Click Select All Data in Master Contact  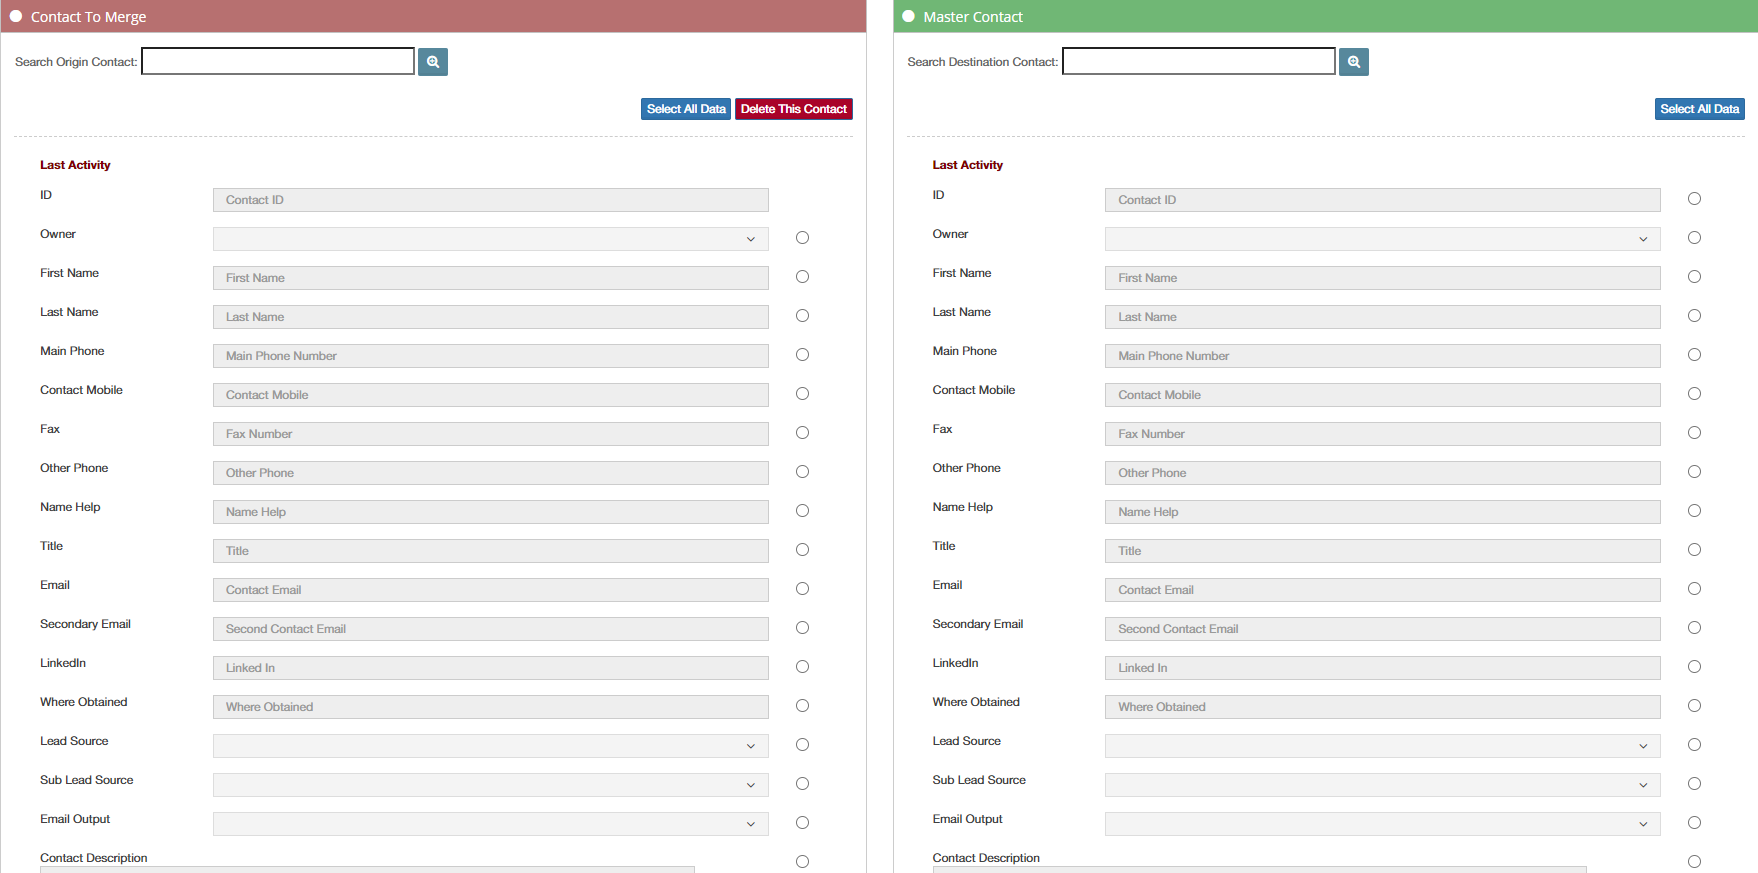[x=1700, y=109]
